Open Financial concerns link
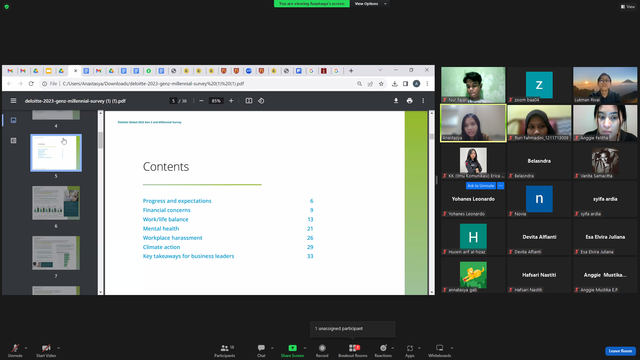This screenshot has height=360, width=640. 167,210
